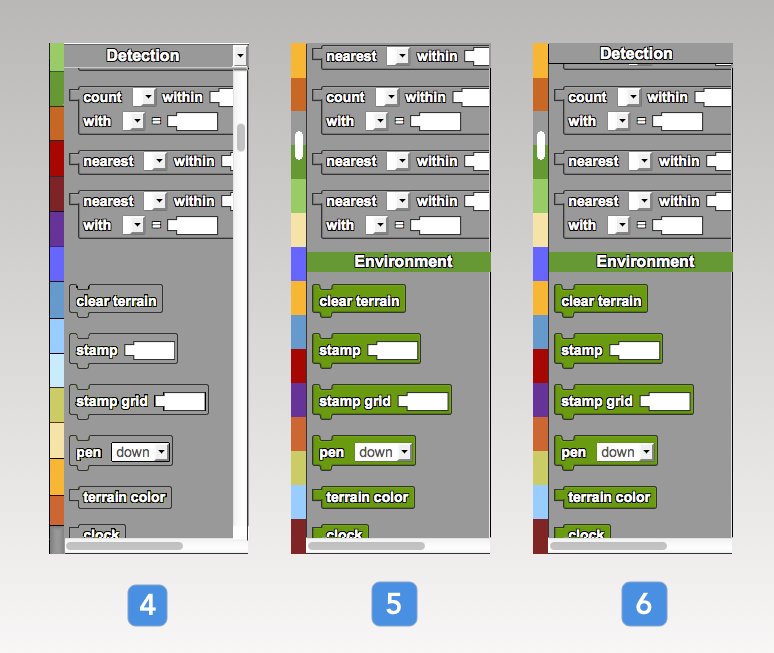Click stamp block's input field in right panel
This screenshot has width=774, height=653.
[635, 351]
